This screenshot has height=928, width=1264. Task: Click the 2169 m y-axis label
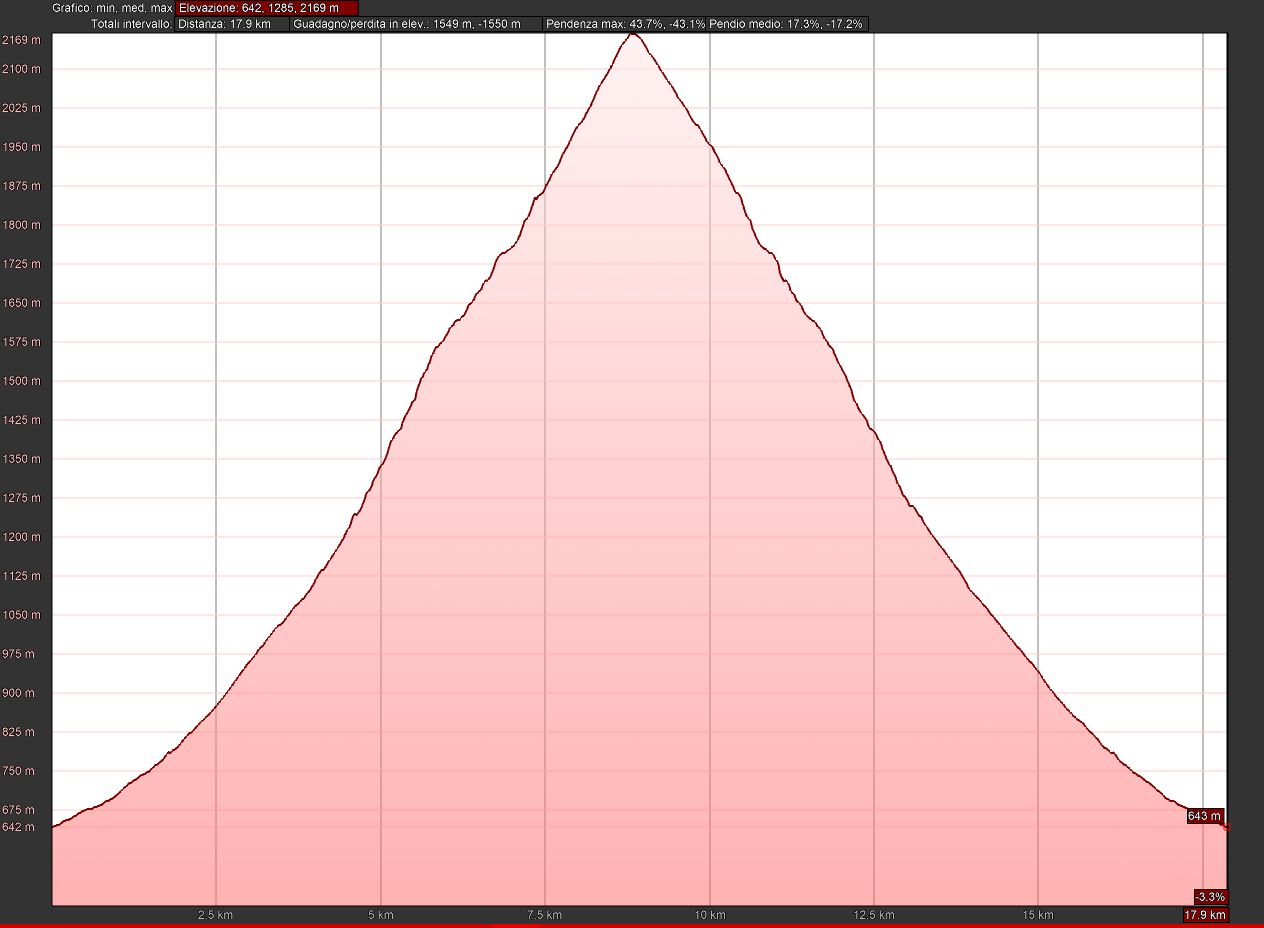pos(21,40)
